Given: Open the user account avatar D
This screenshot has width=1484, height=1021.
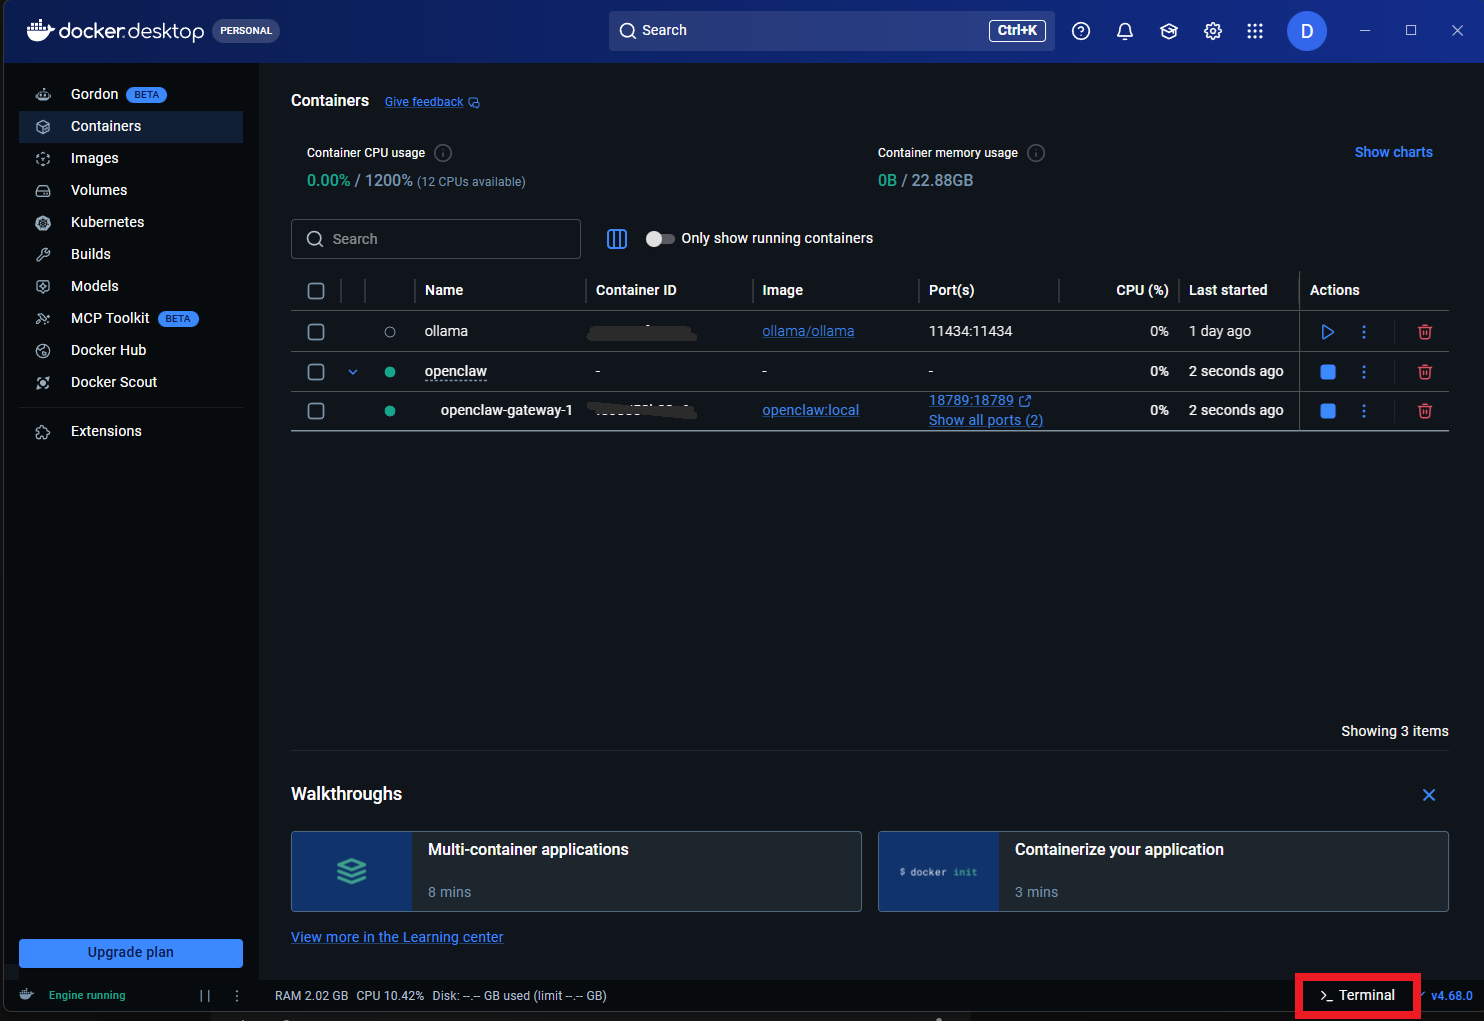Looking at the screenshot, I should pyautogui.click(x=1307, y=31).
